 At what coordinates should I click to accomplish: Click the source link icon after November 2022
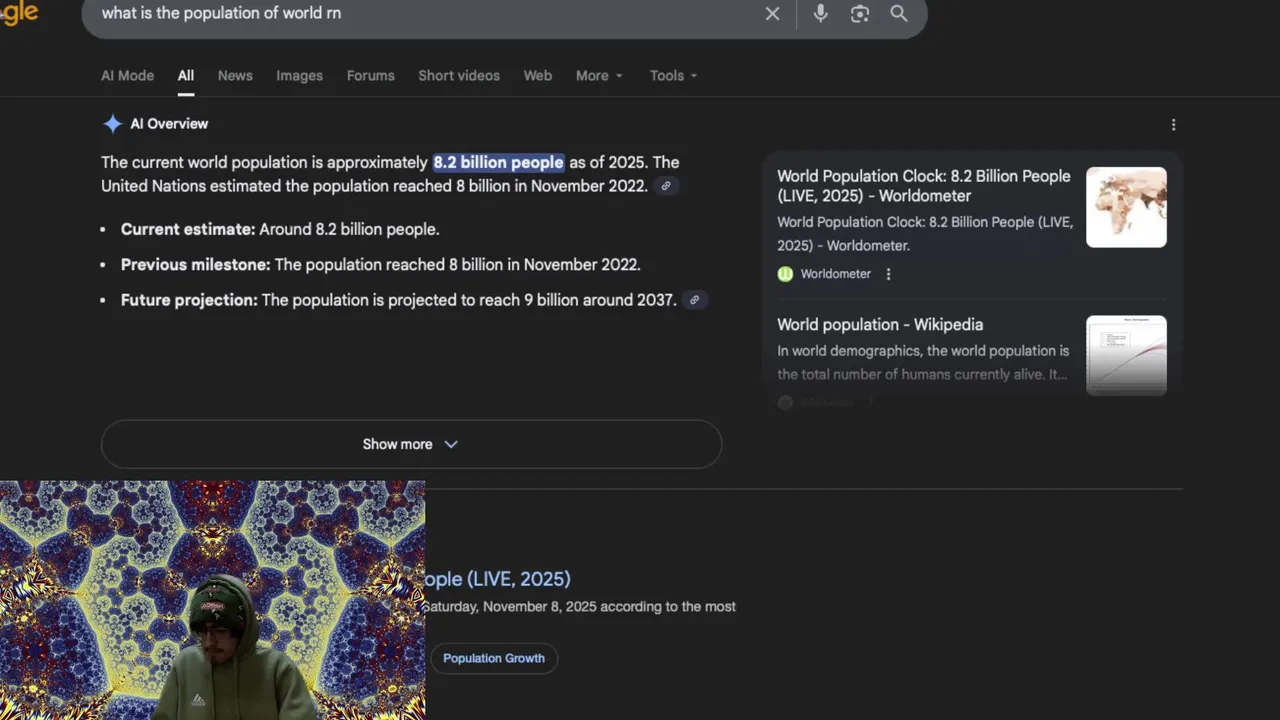666,186
